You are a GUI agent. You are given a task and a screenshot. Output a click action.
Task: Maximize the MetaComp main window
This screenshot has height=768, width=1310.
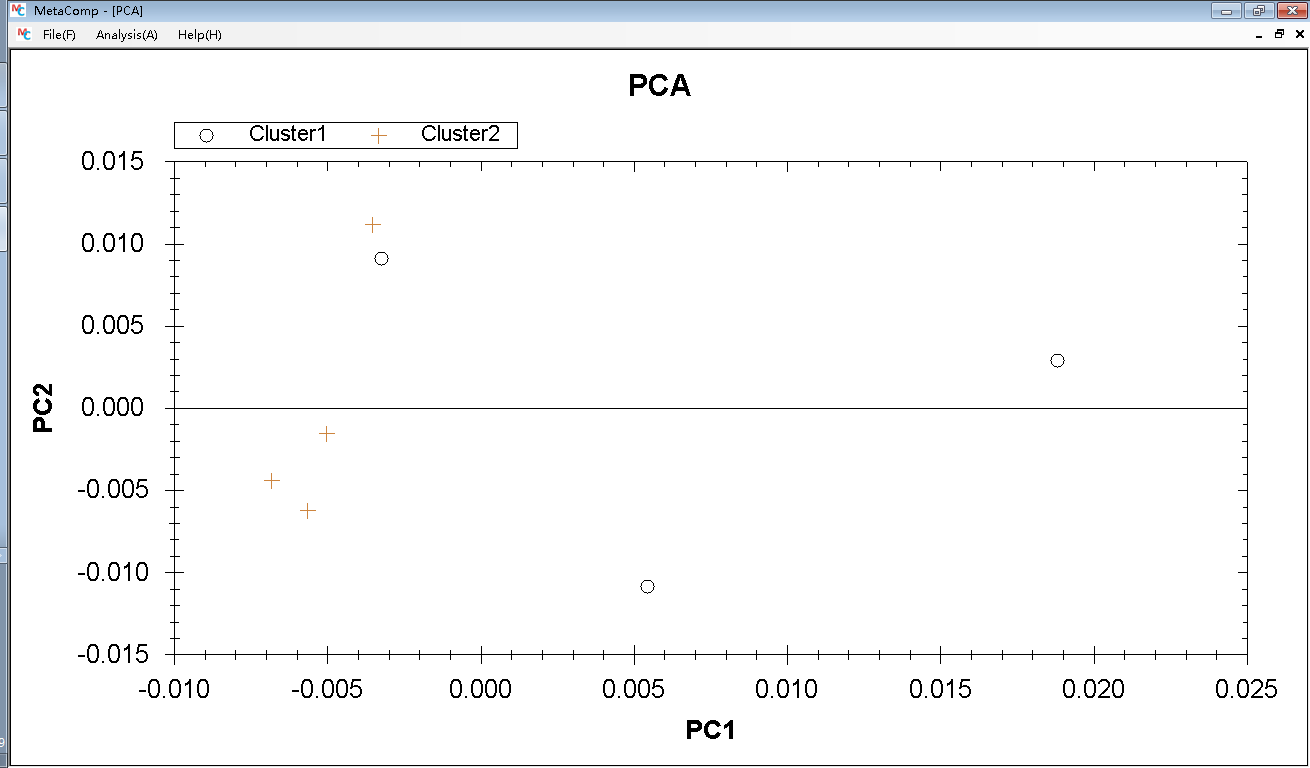(1258, 10)
